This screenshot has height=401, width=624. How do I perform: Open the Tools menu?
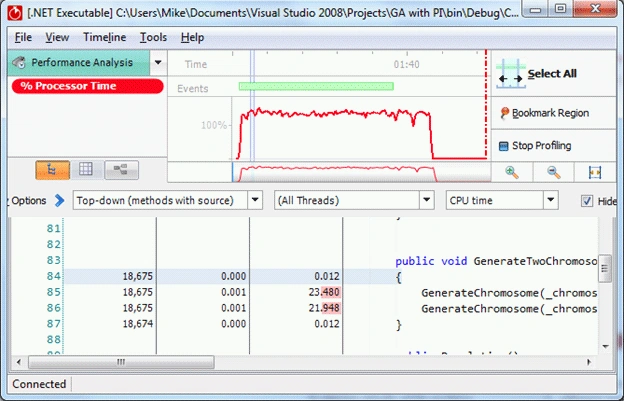click(x=153, y=37)
